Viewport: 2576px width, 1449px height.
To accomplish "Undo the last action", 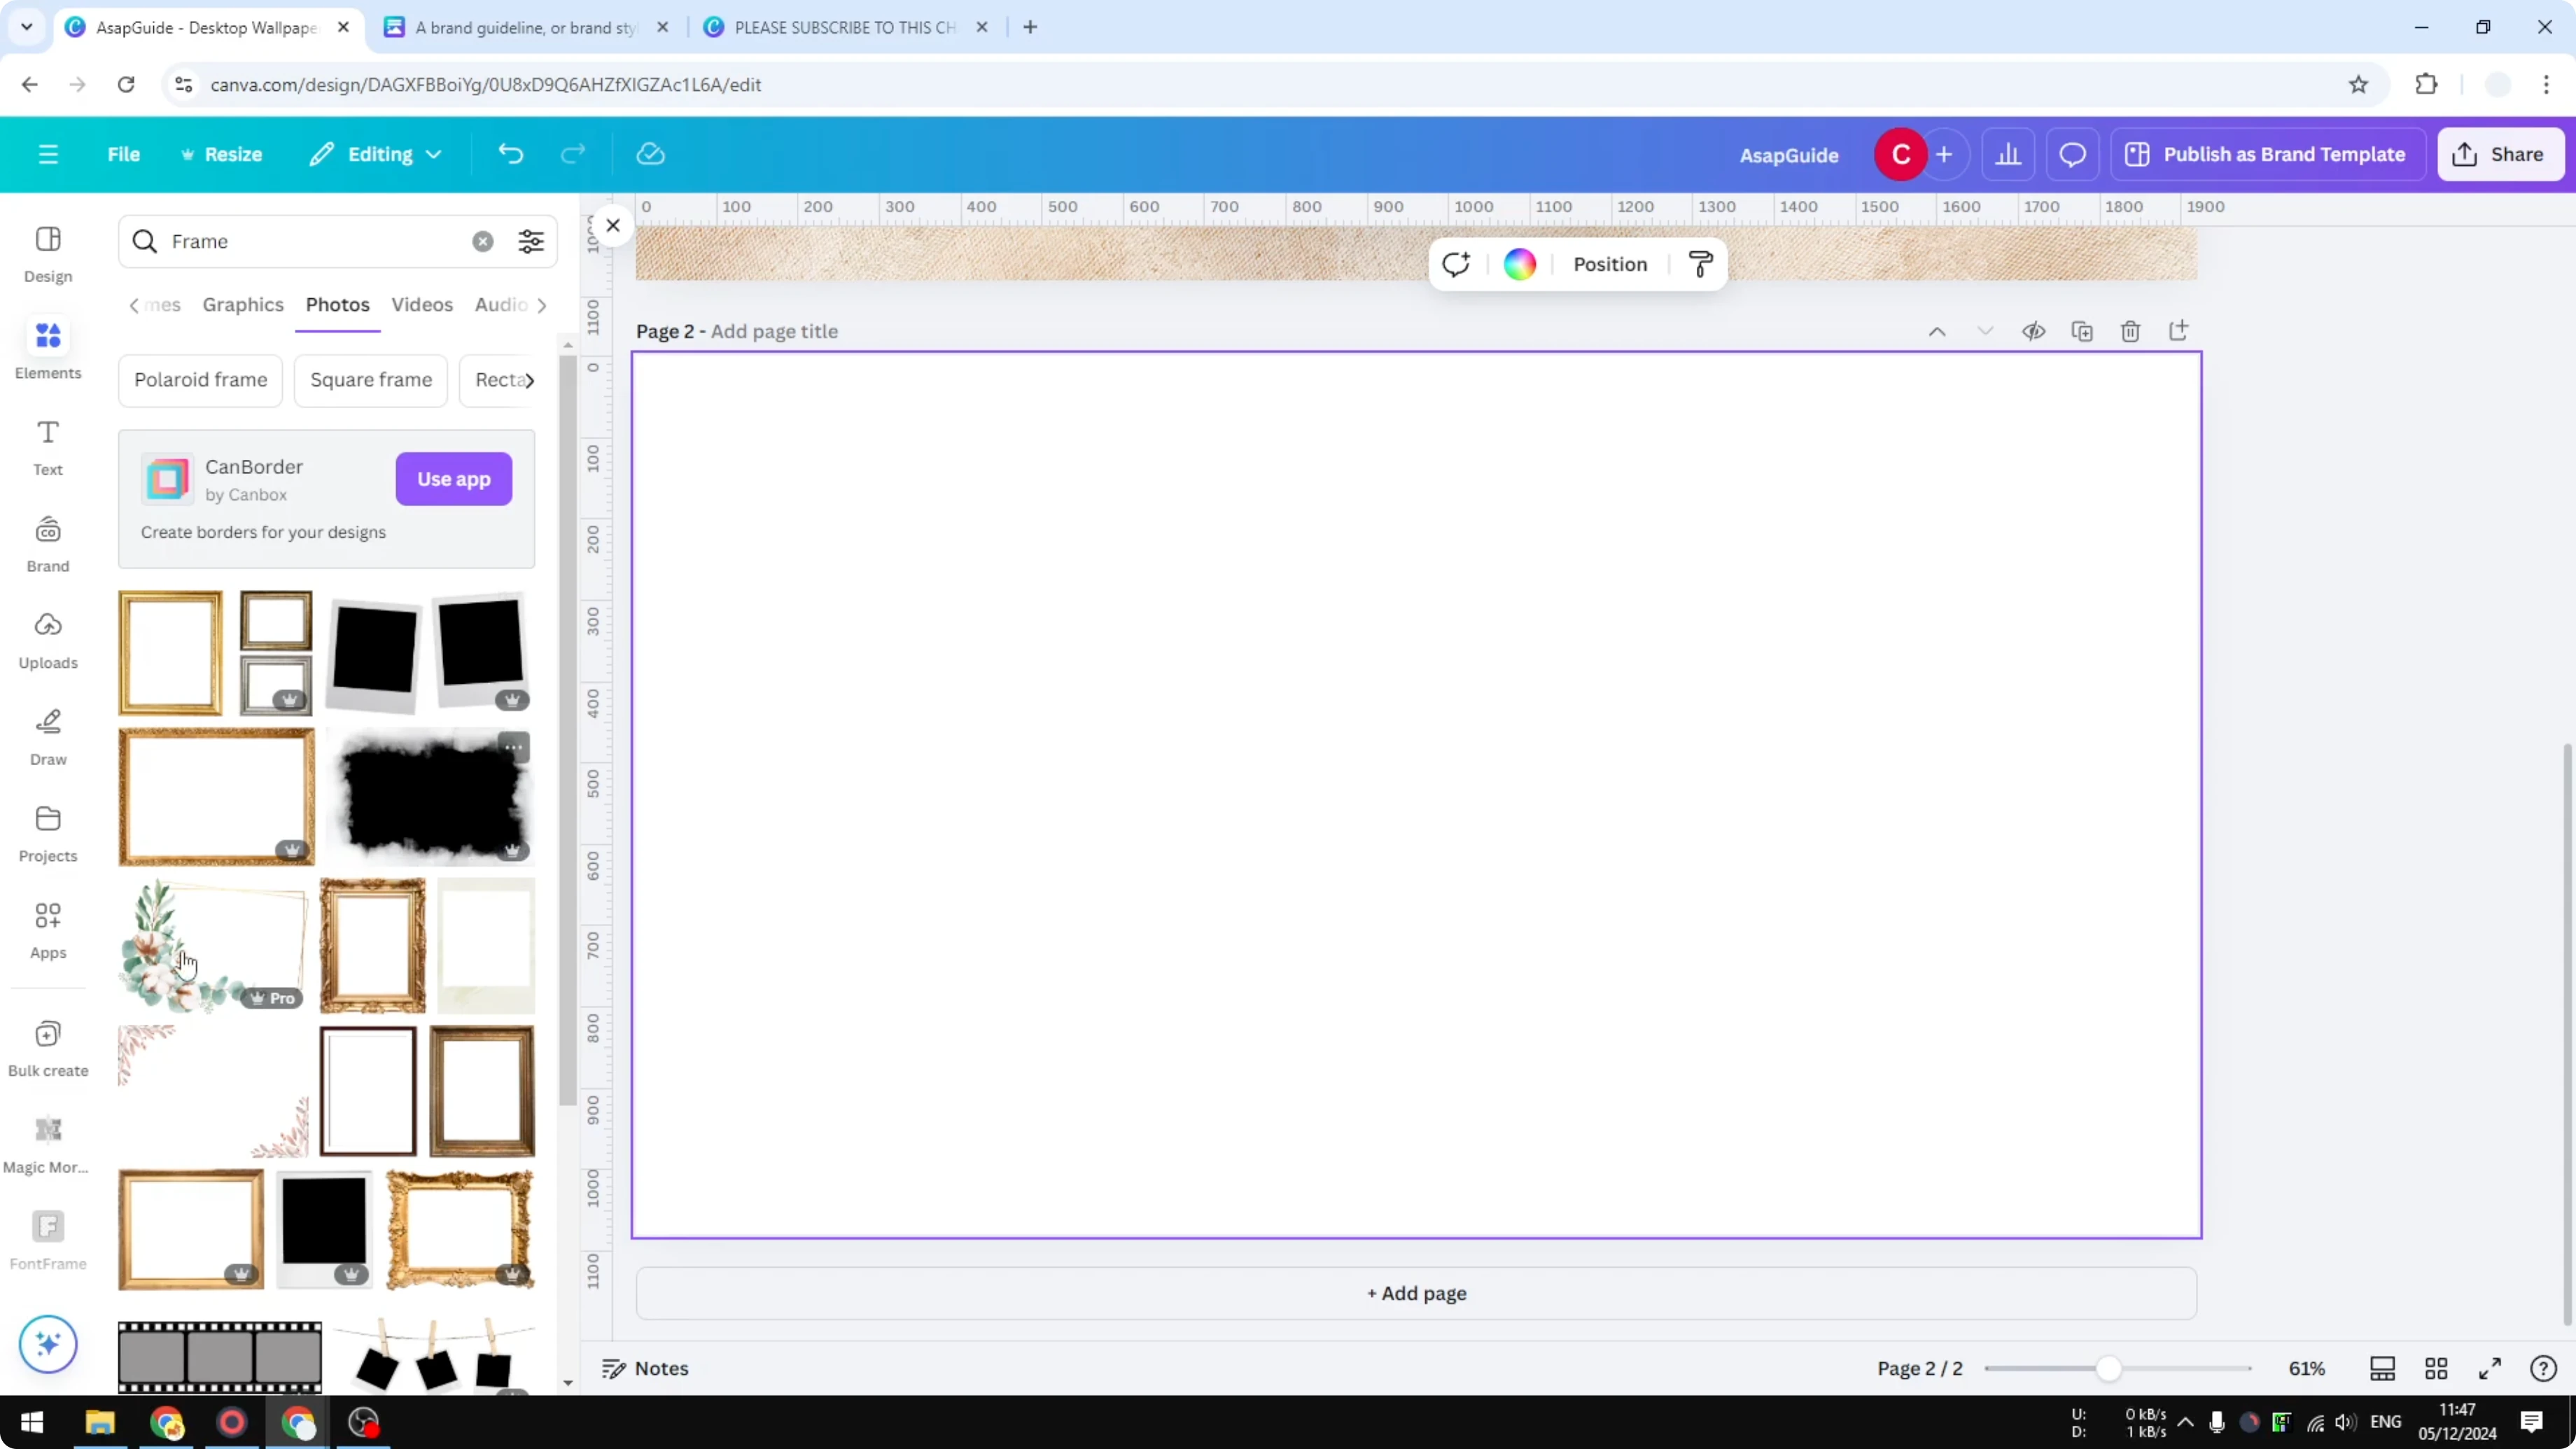I will (x=511, y=153).
